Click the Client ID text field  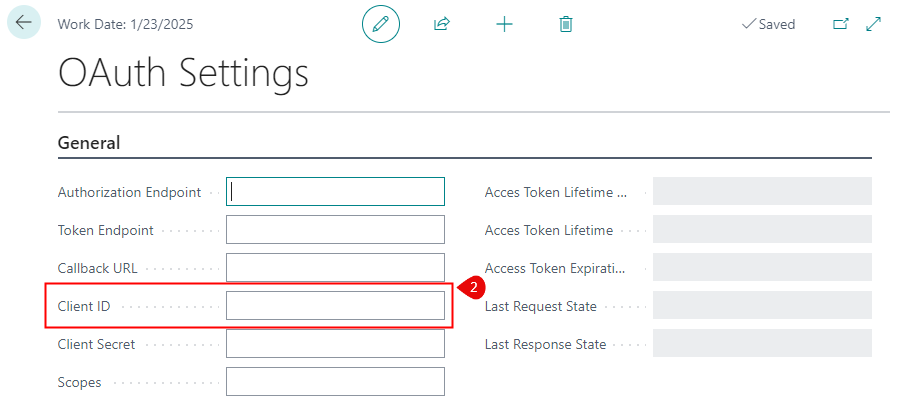[x=335, y=306]
